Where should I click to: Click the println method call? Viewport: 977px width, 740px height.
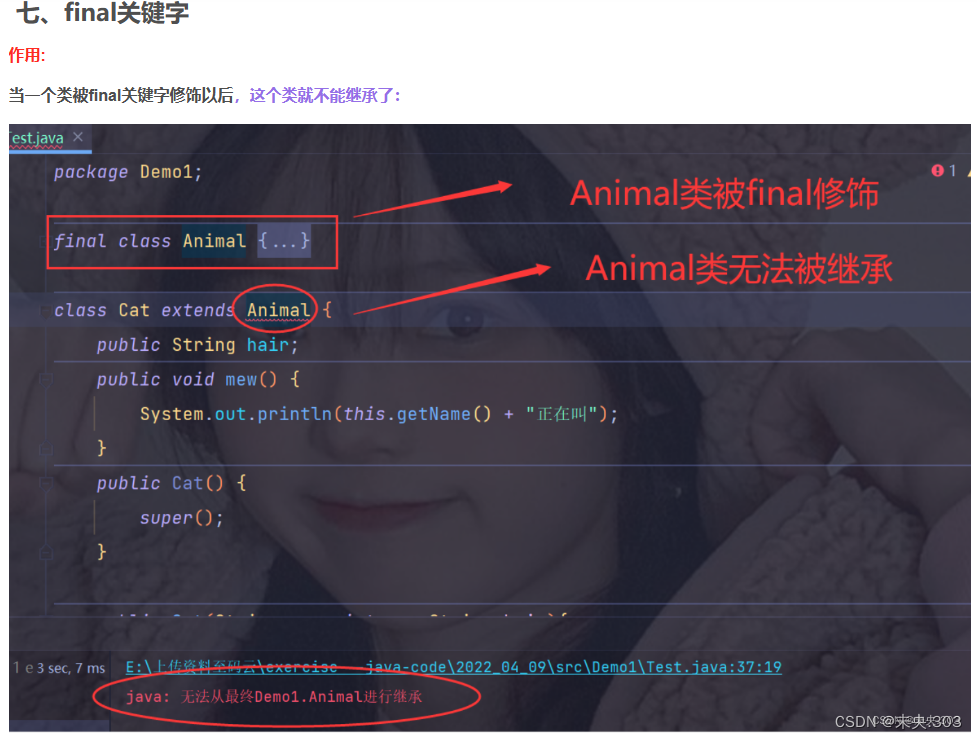(294, 414)
